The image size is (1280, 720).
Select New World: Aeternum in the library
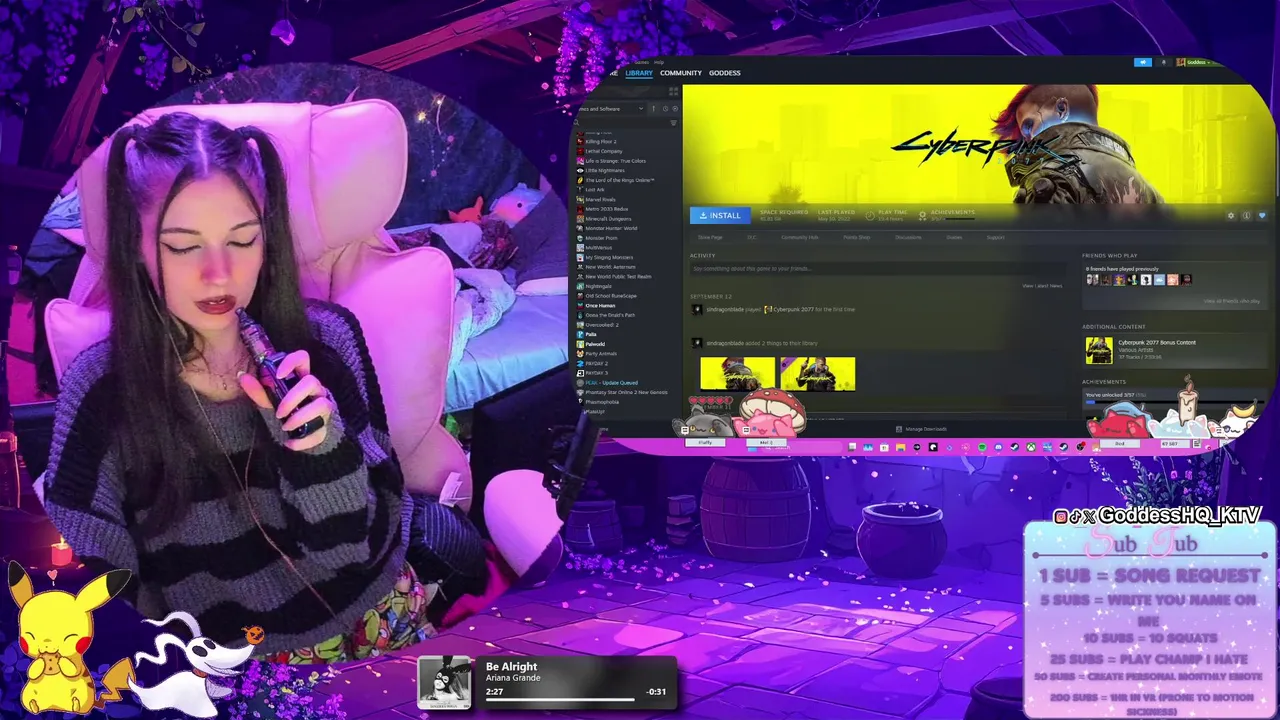[x=610, y=267]
